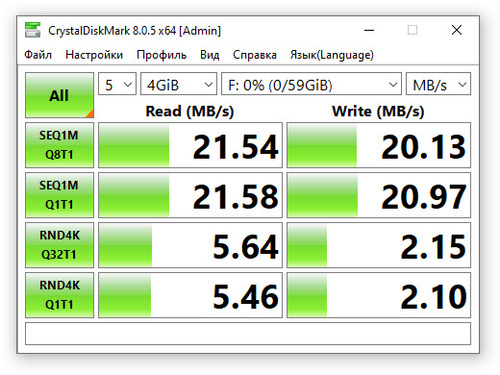Minimize the CrystalDiskMark window

tap(369, 30)
